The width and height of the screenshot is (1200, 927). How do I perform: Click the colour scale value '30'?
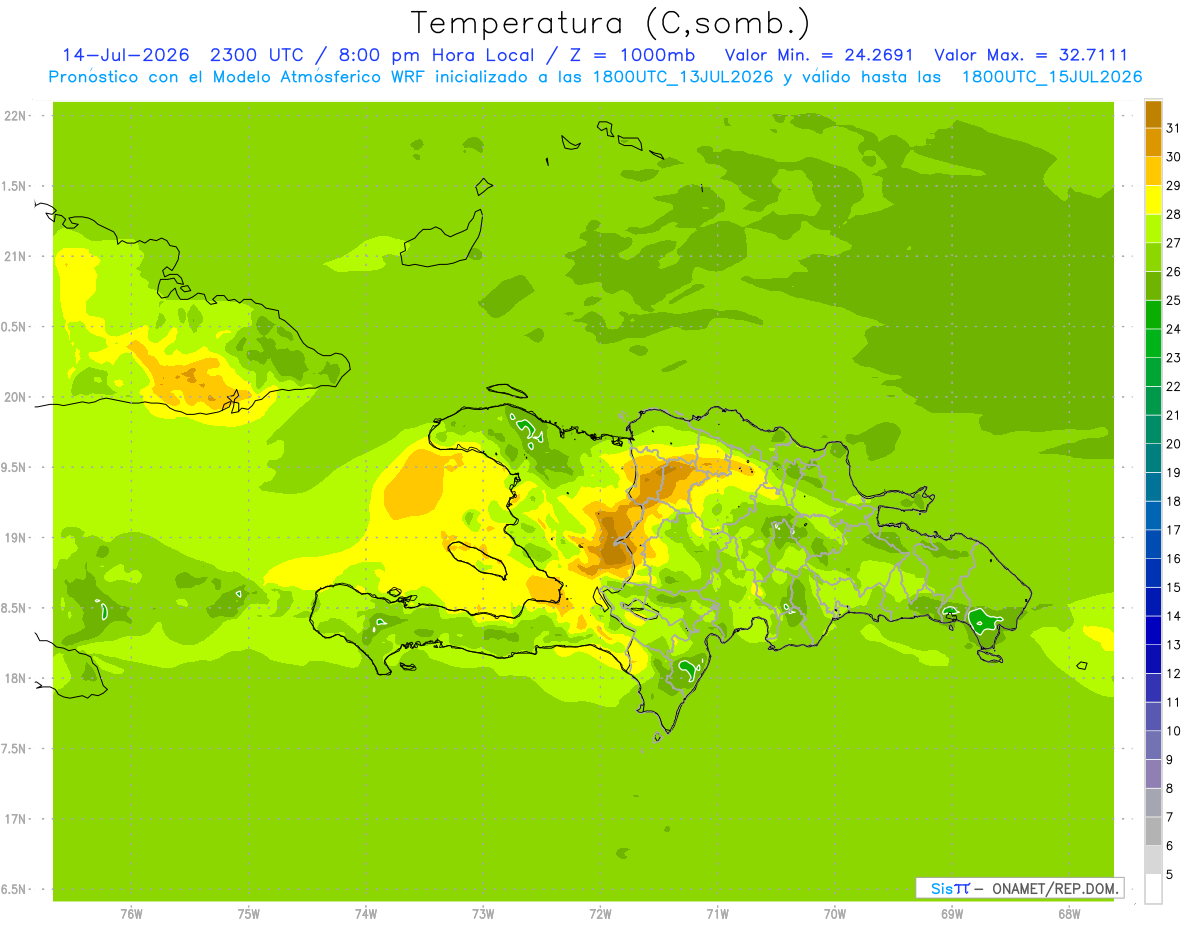pyautogui.click(x=1174, y=157)
